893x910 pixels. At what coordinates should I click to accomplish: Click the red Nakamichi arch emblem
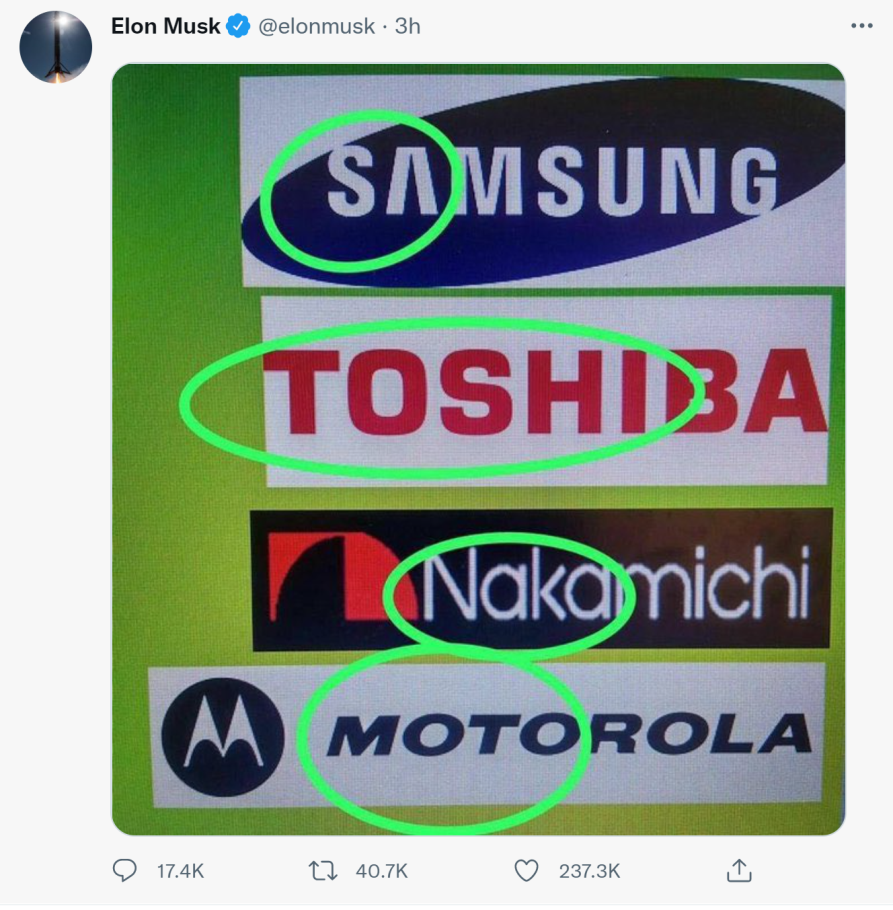(x=342, y=577)
